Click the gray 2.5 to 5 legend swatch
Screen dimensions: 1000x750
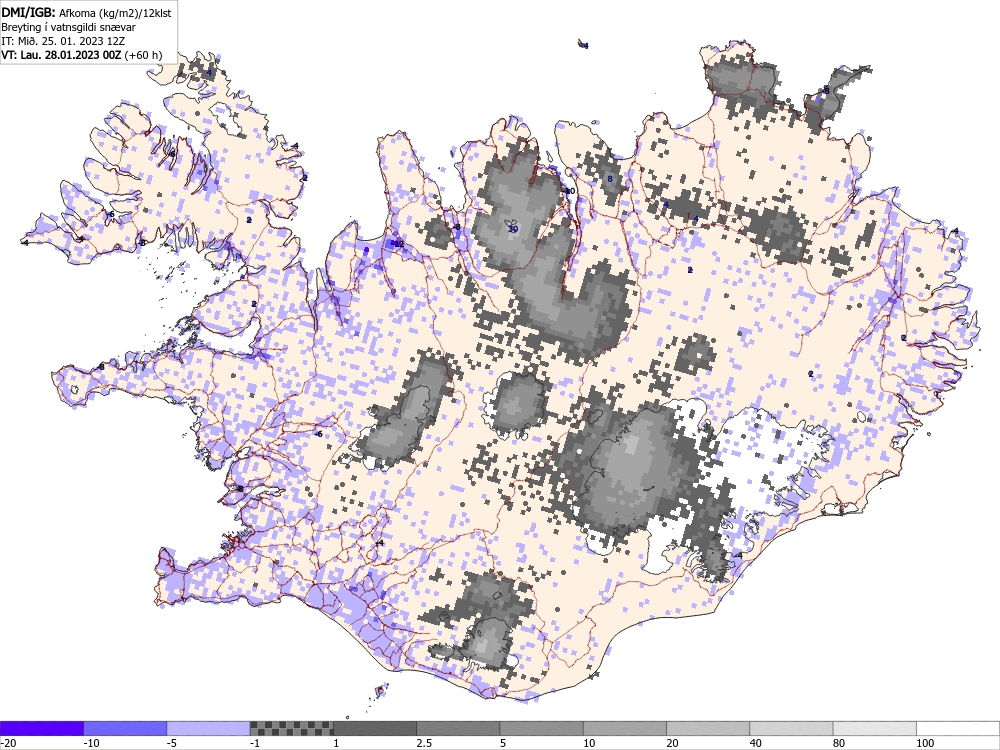pyautogui.click(x=458, y=728)
